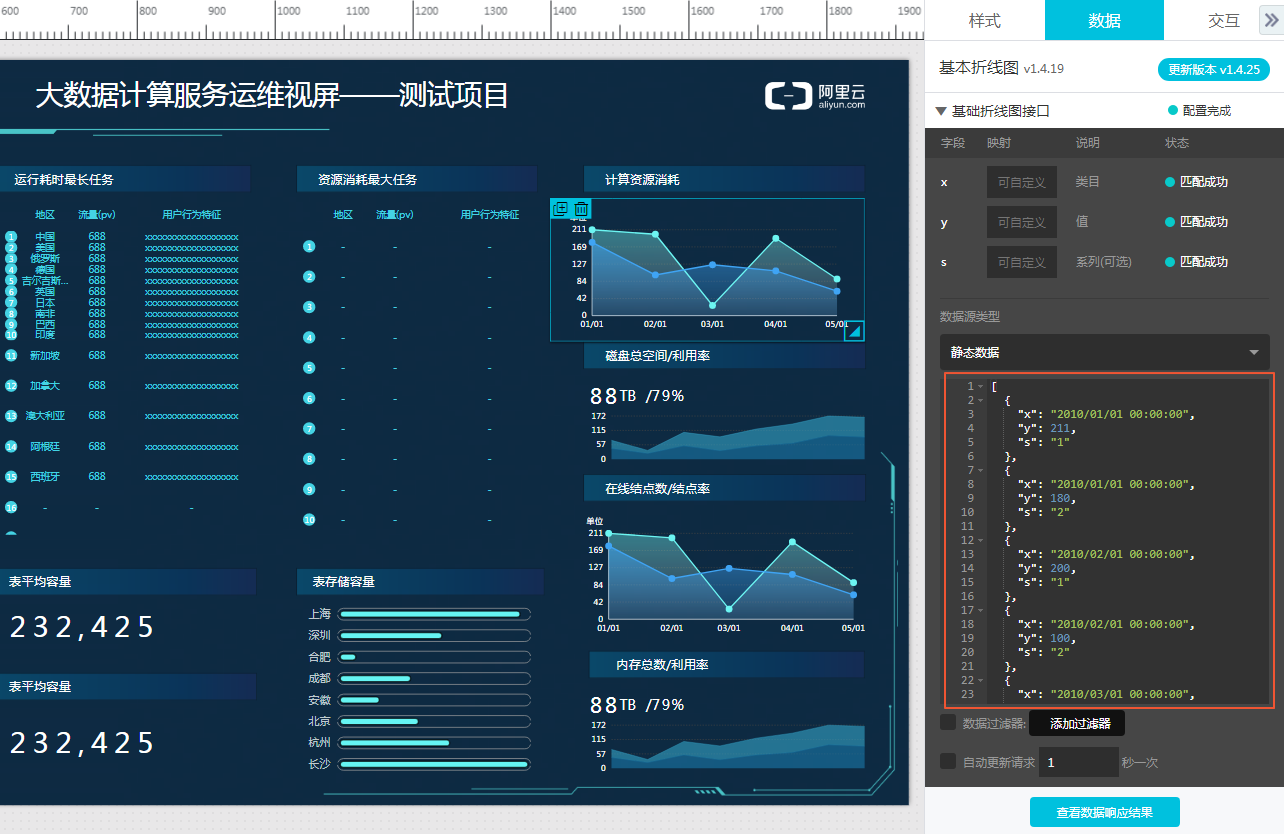Fold the JSON object at line 22
Image resolution: width=1284 pixels, height=834 pixels.
[981, 680]
